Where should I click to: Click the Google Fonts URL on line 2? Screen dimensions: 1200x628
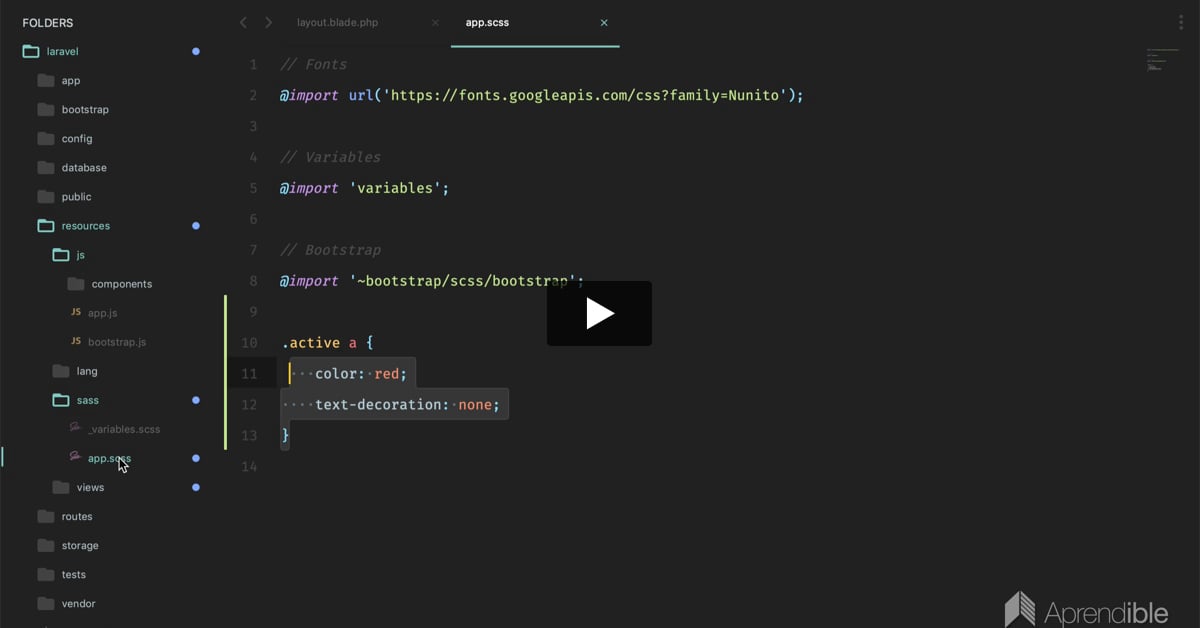[x=583, y=95]
